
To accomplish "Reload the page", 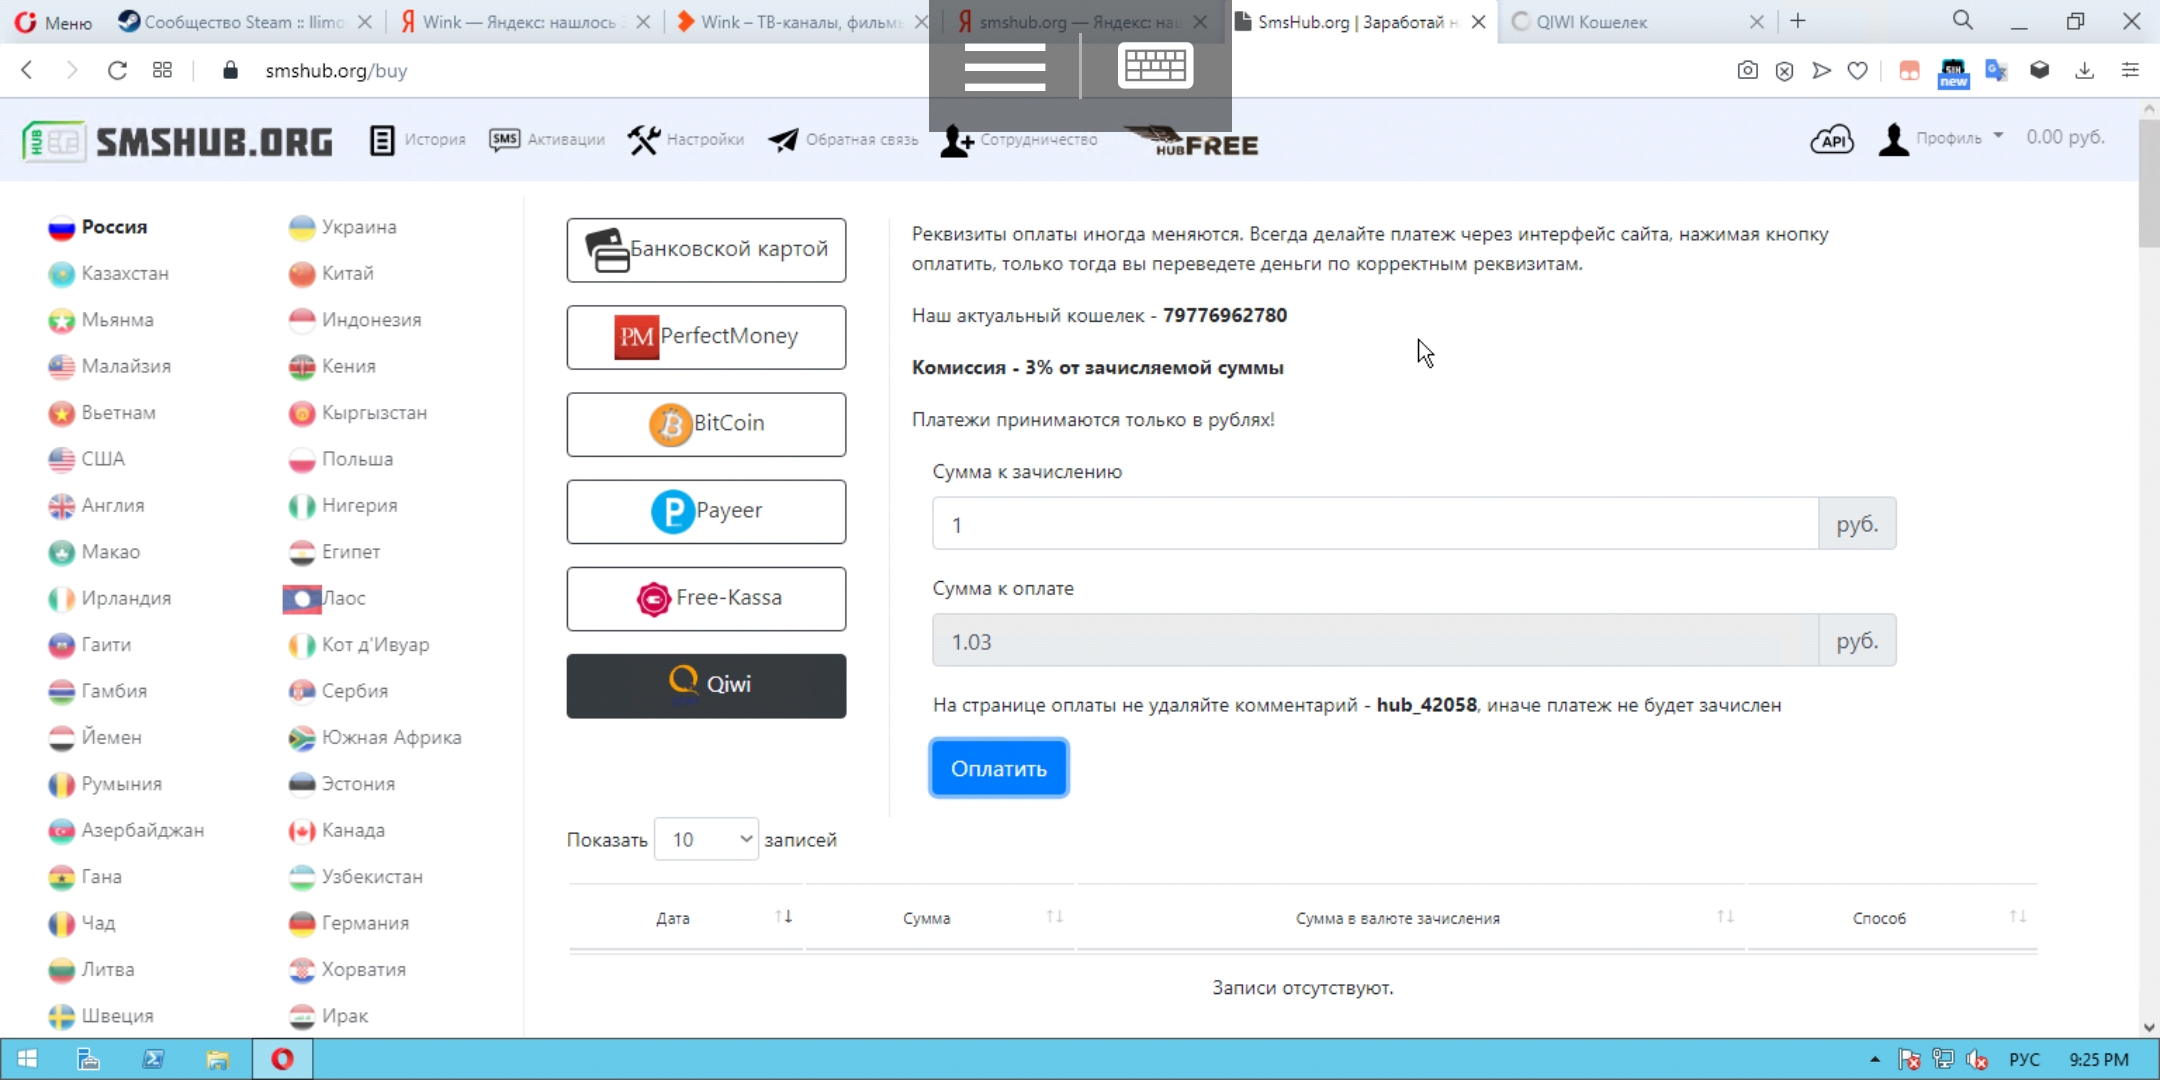I will coord(117,70).
